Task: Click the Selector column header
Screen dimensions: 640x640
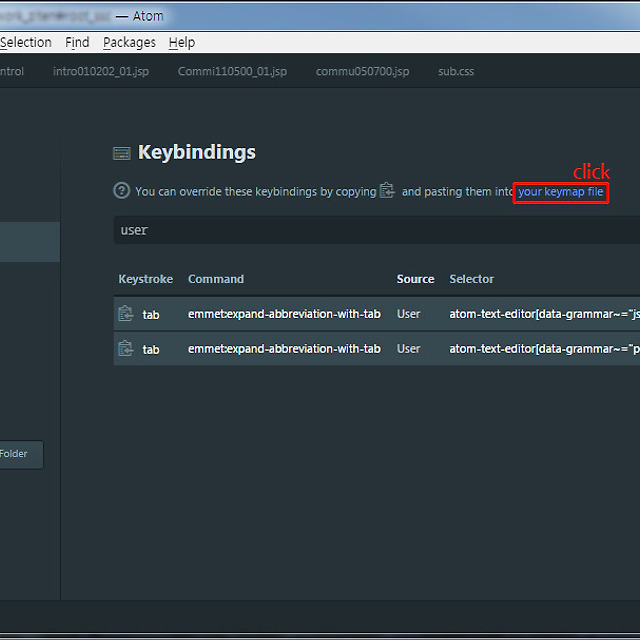Action: point(472,279)
